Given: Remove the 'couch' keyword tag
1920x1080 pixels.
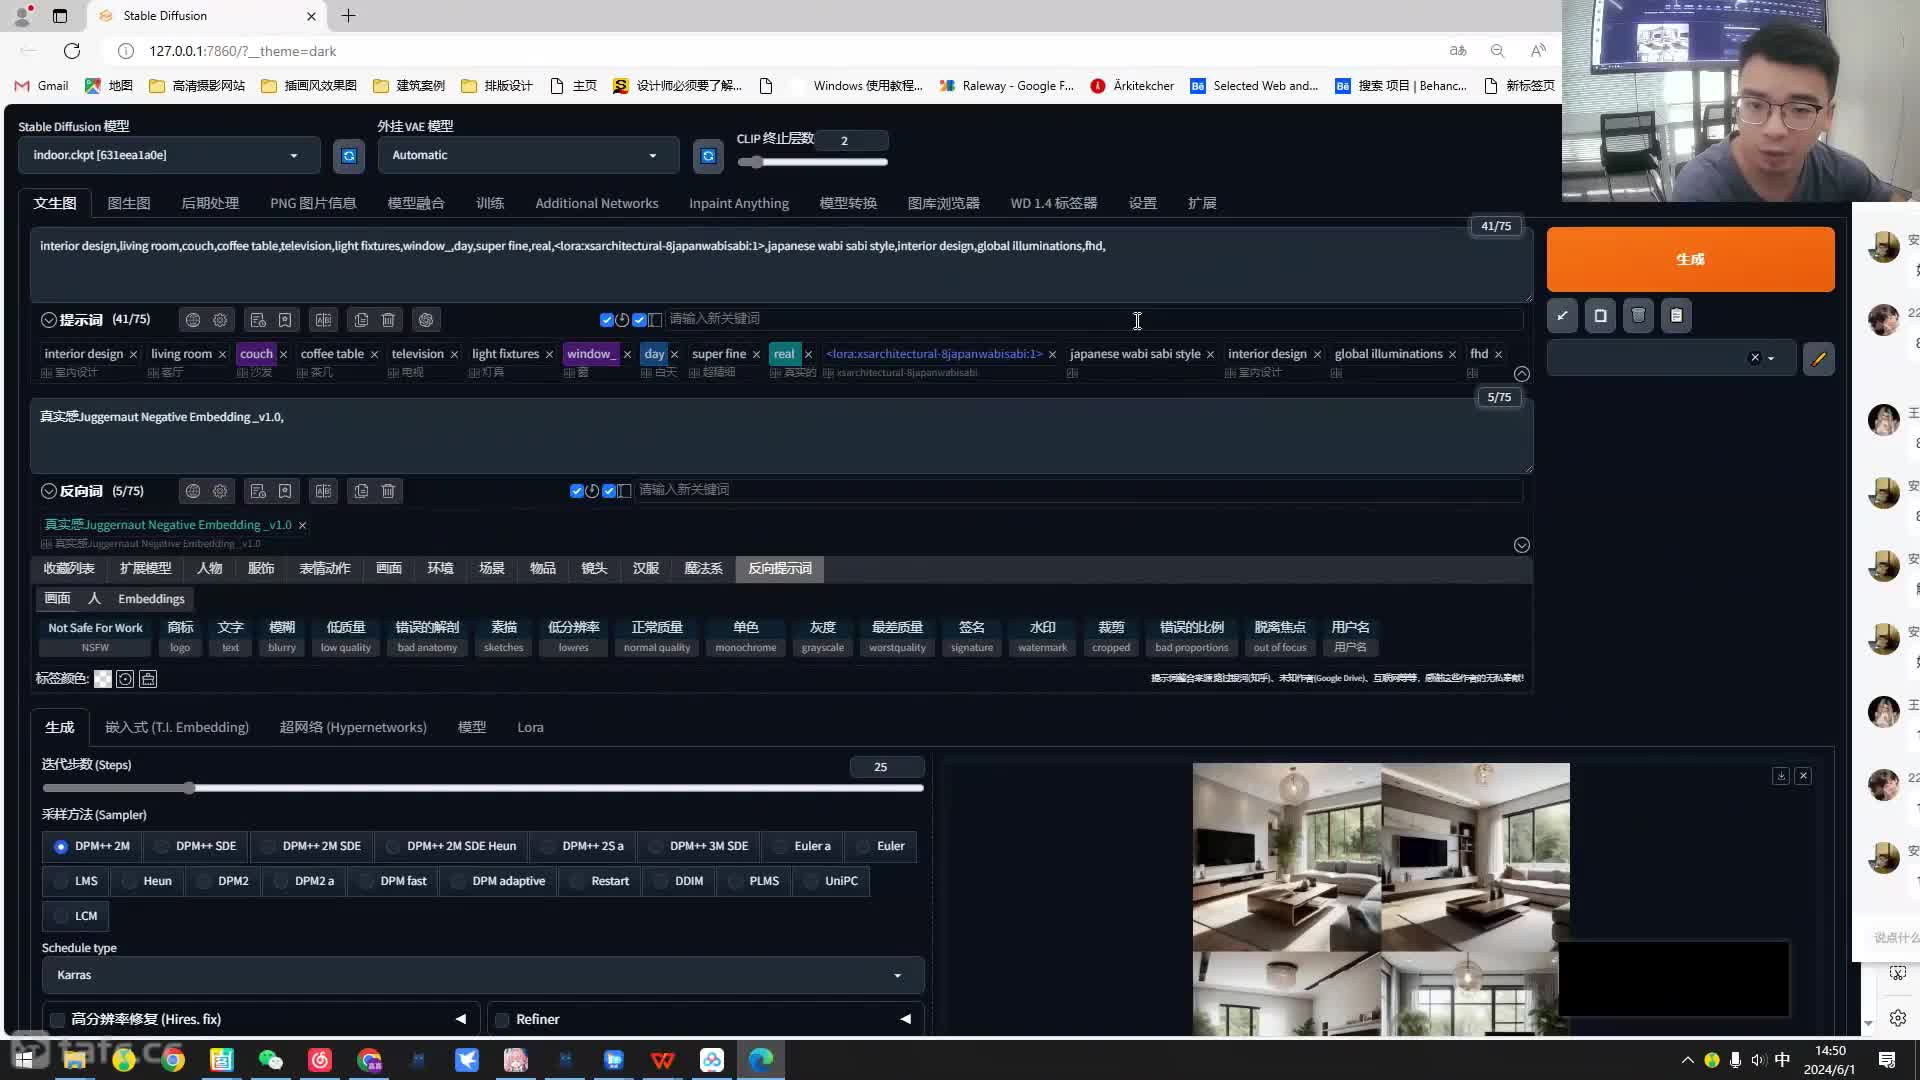Looking at the screenshot, I should (283, 354).
